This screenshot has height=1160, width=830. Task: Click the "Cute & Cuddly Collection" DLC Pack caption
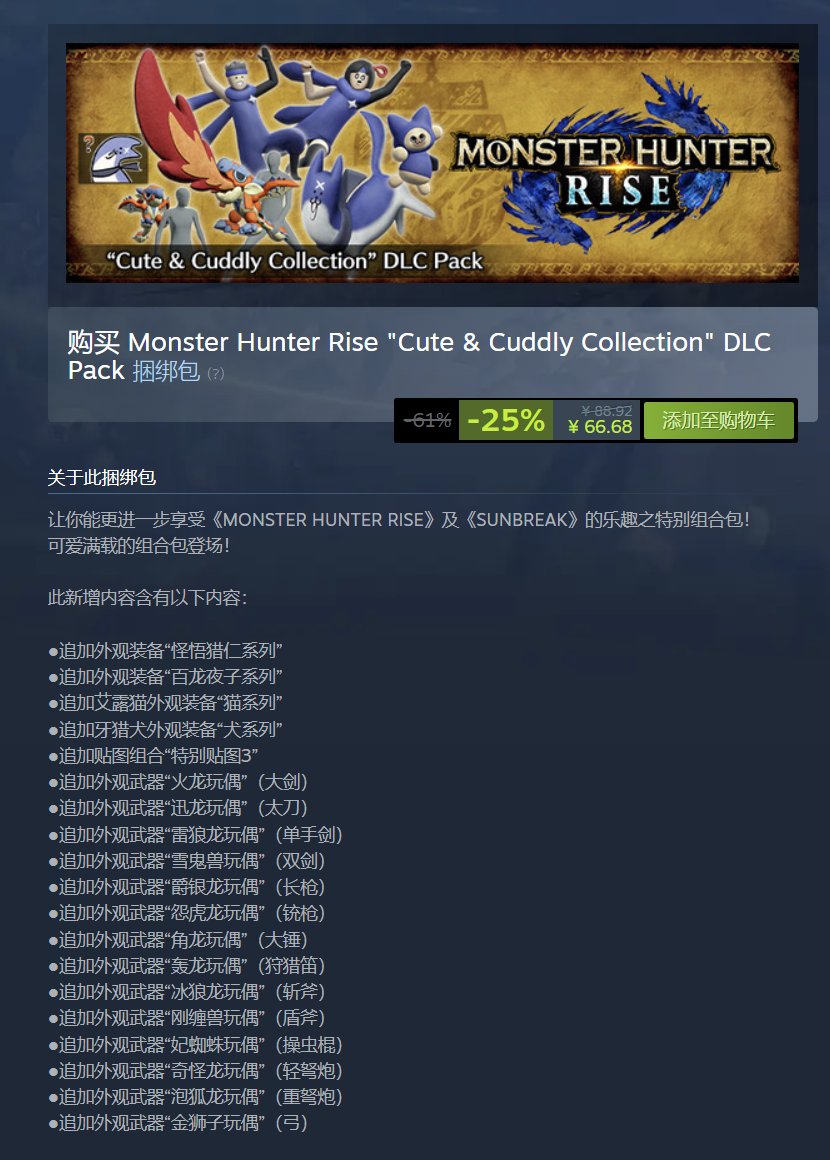coord(294,260)
